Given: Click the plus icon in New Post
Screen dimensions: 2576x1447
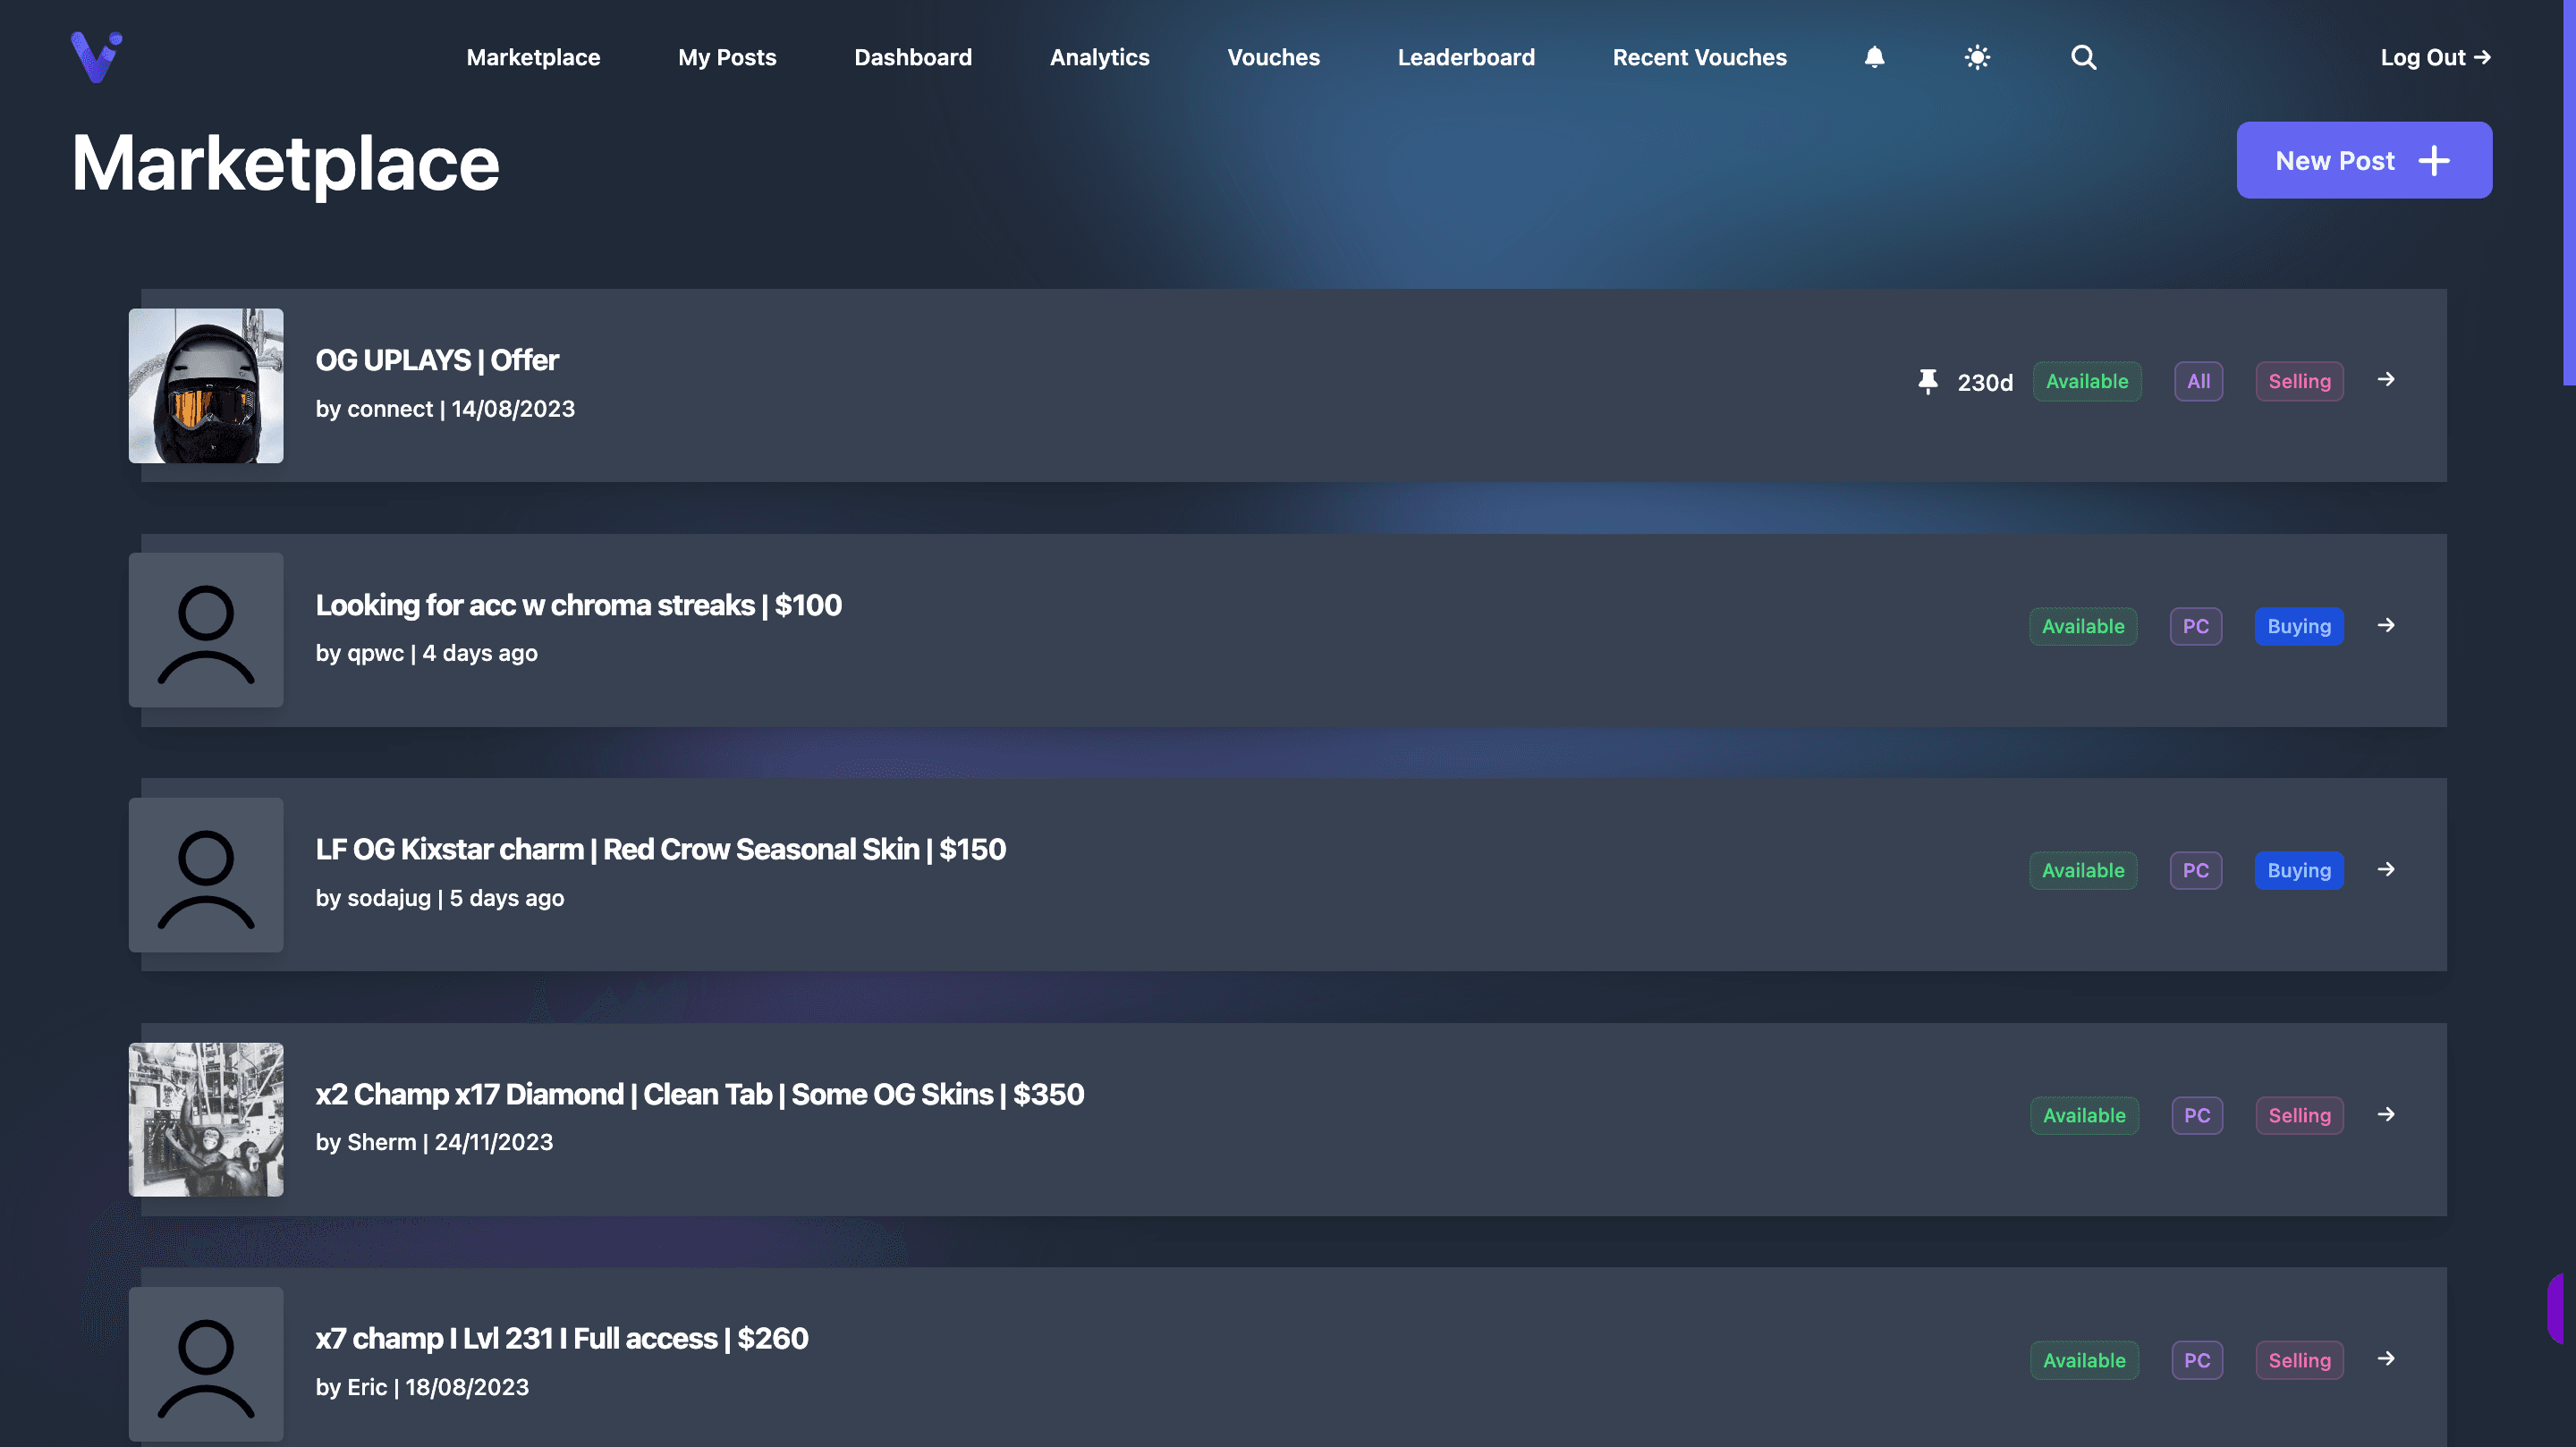Looking at the screenshot, I should [x=2434, y=160].
